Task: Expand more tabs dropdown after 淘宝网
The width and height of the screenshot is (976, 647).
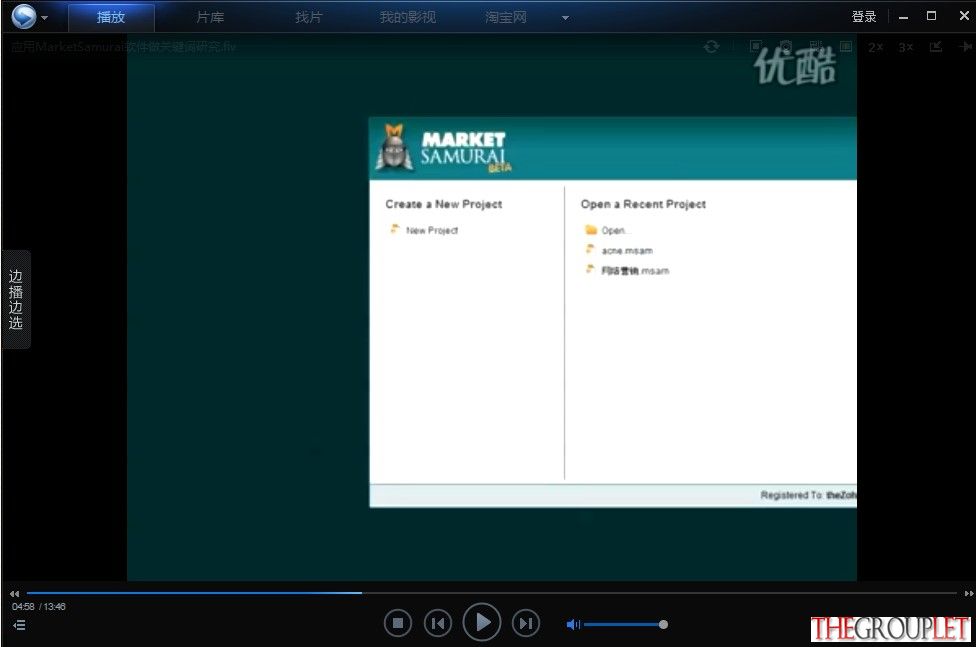Action: click(x=565, y=18)
